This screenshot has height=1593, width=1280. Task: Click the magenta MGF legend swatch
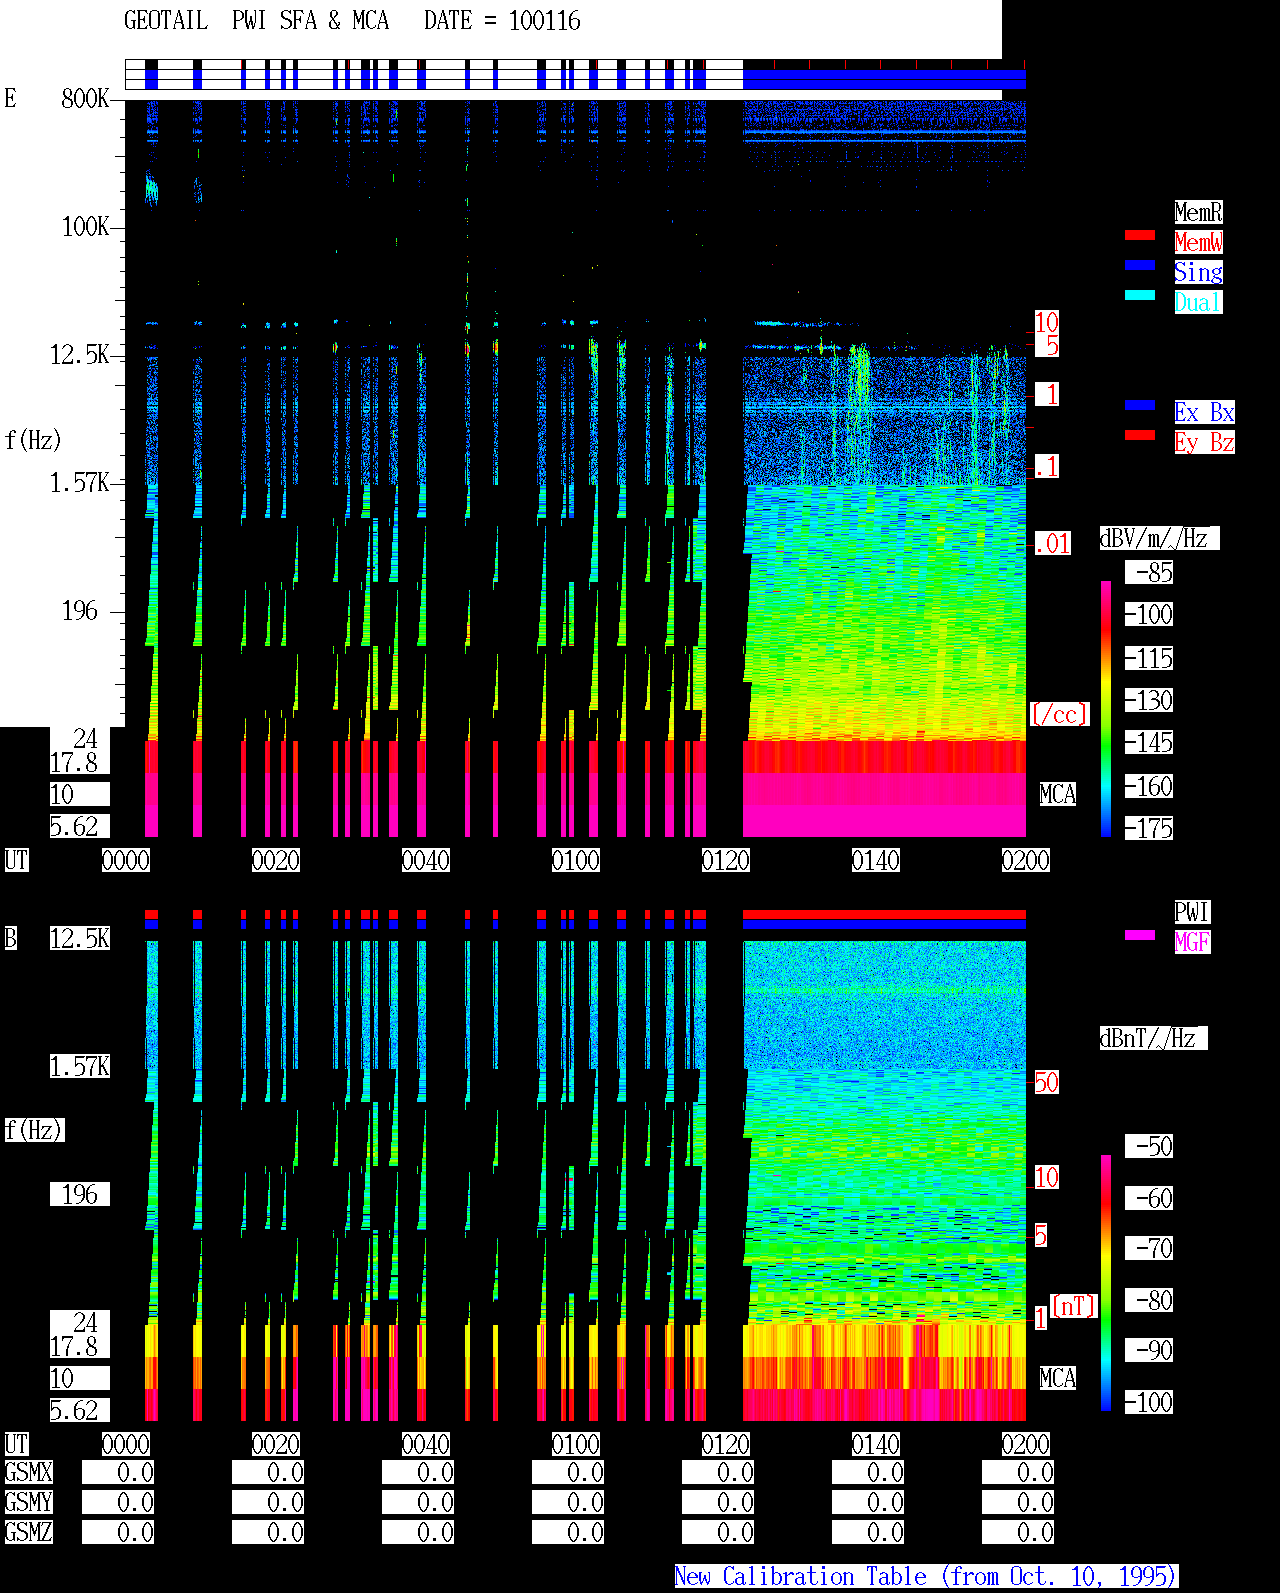1140,935
